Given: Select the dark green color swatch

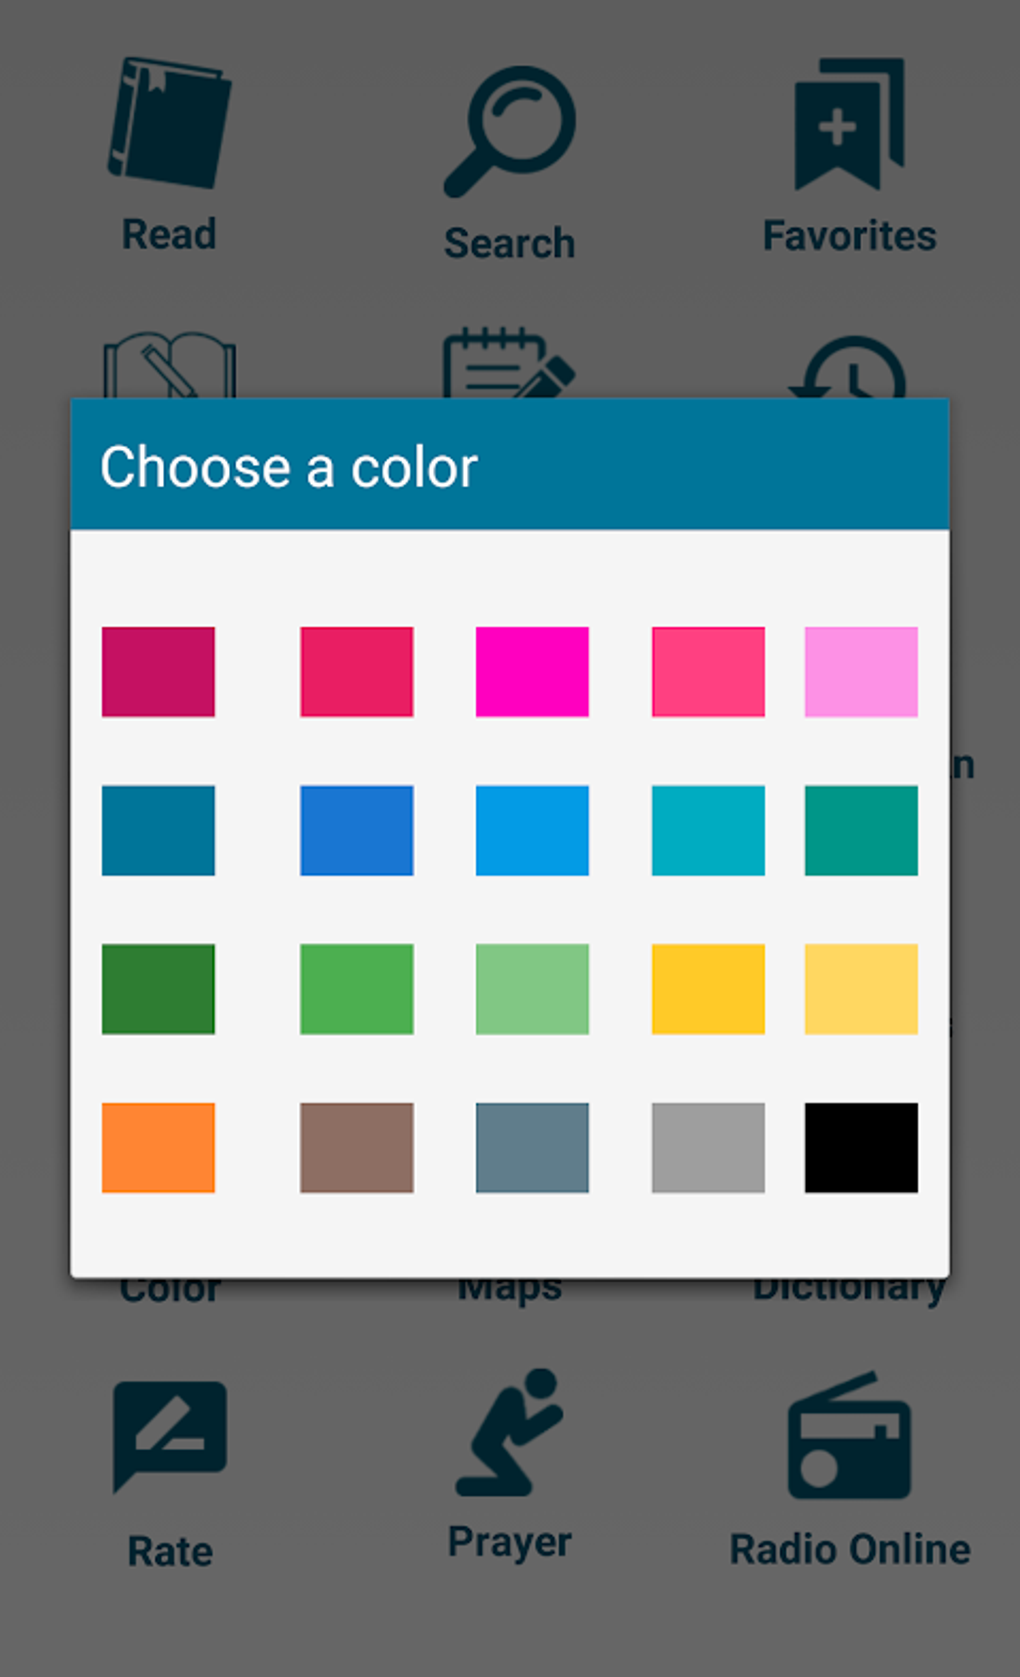Looking at the screenshot, I should pyautogui.click(x=158, y=988).
